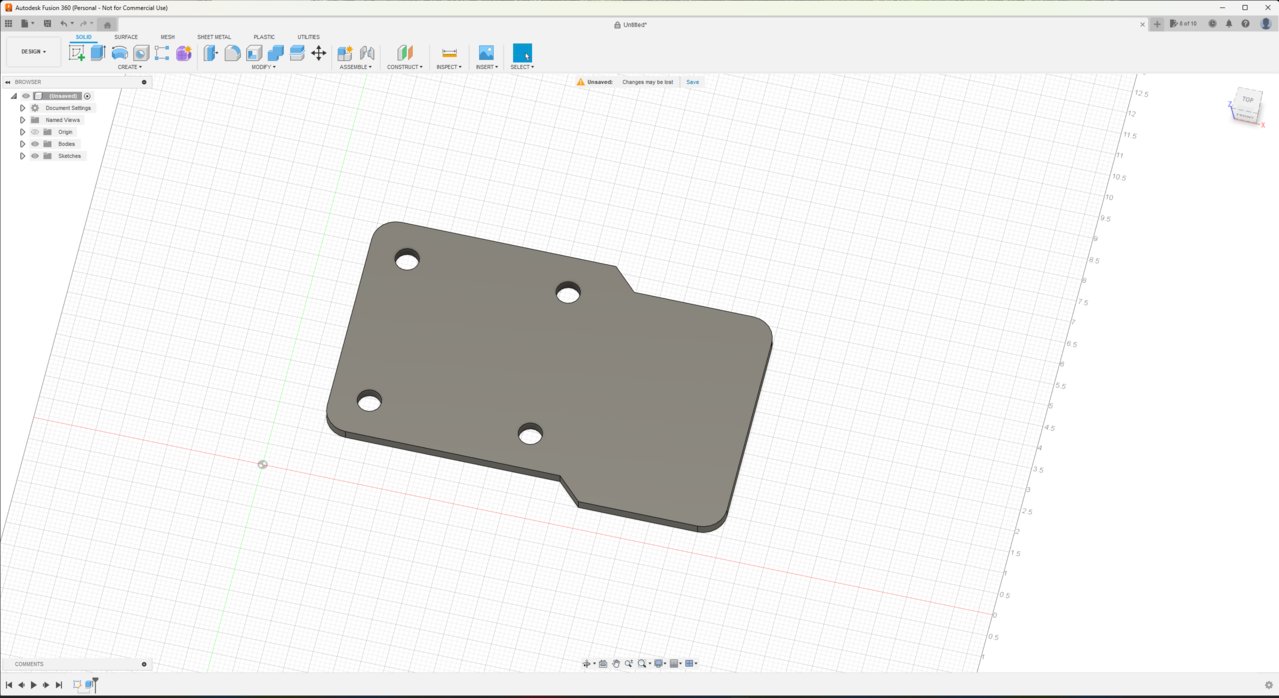
Task: Switch to the Utilities tab
Action: [308, 37]
